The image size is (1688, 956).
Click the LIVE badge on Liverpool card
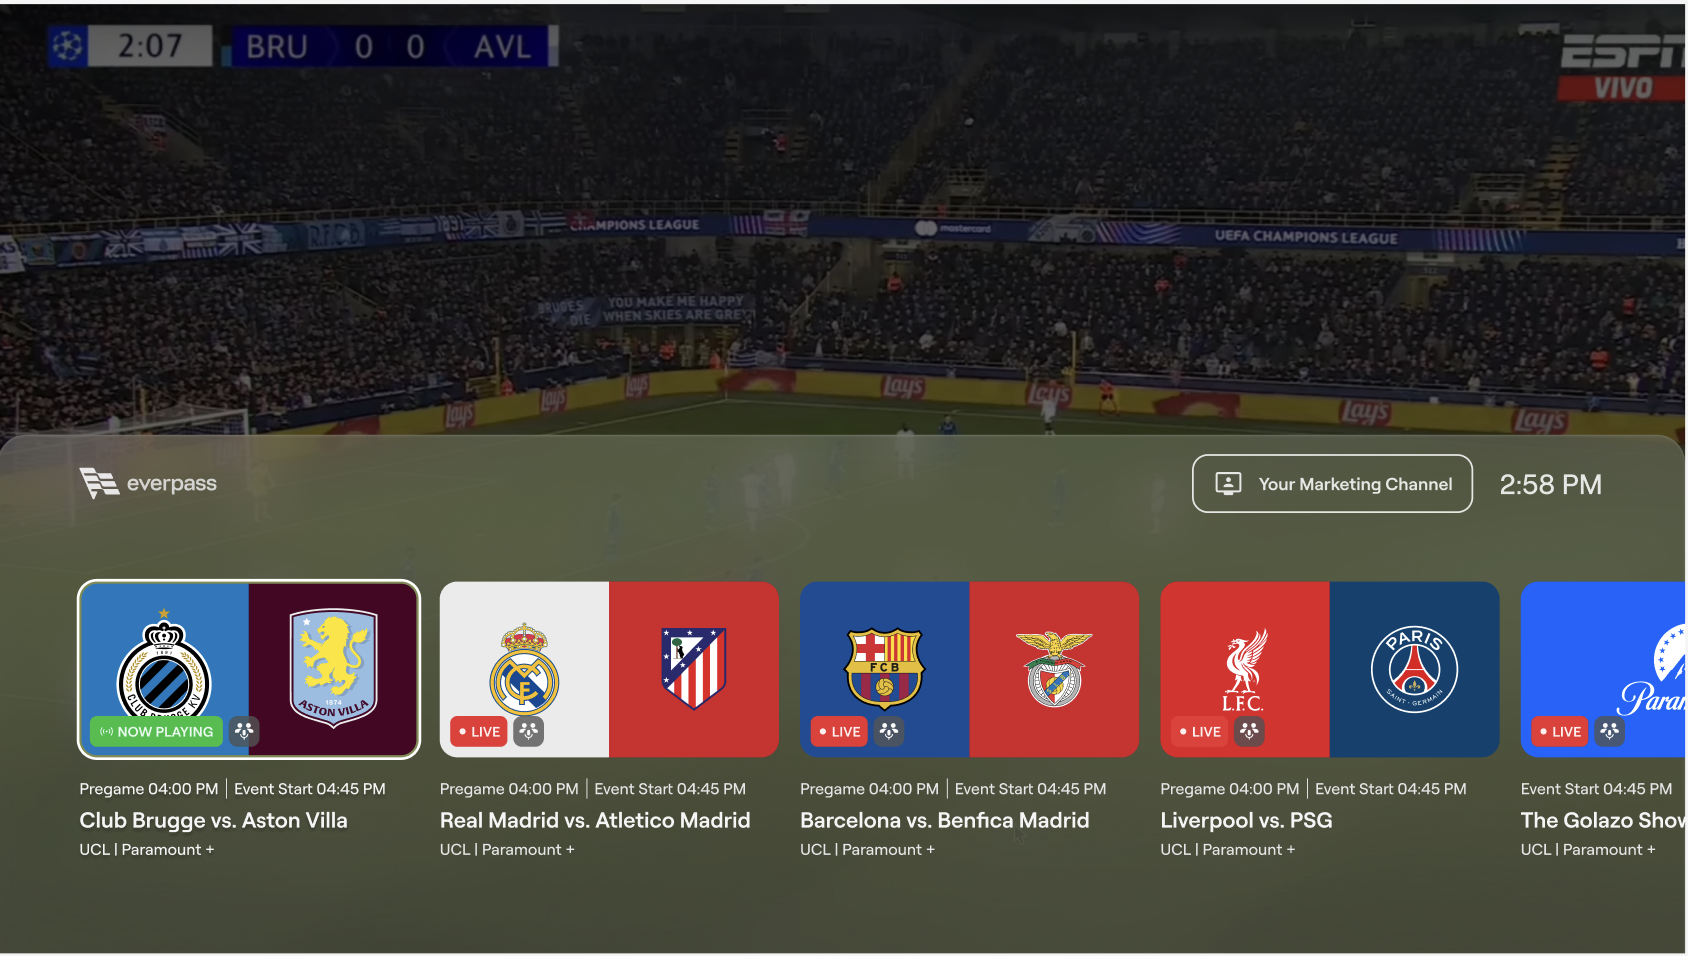click(x=1200, y=731)
